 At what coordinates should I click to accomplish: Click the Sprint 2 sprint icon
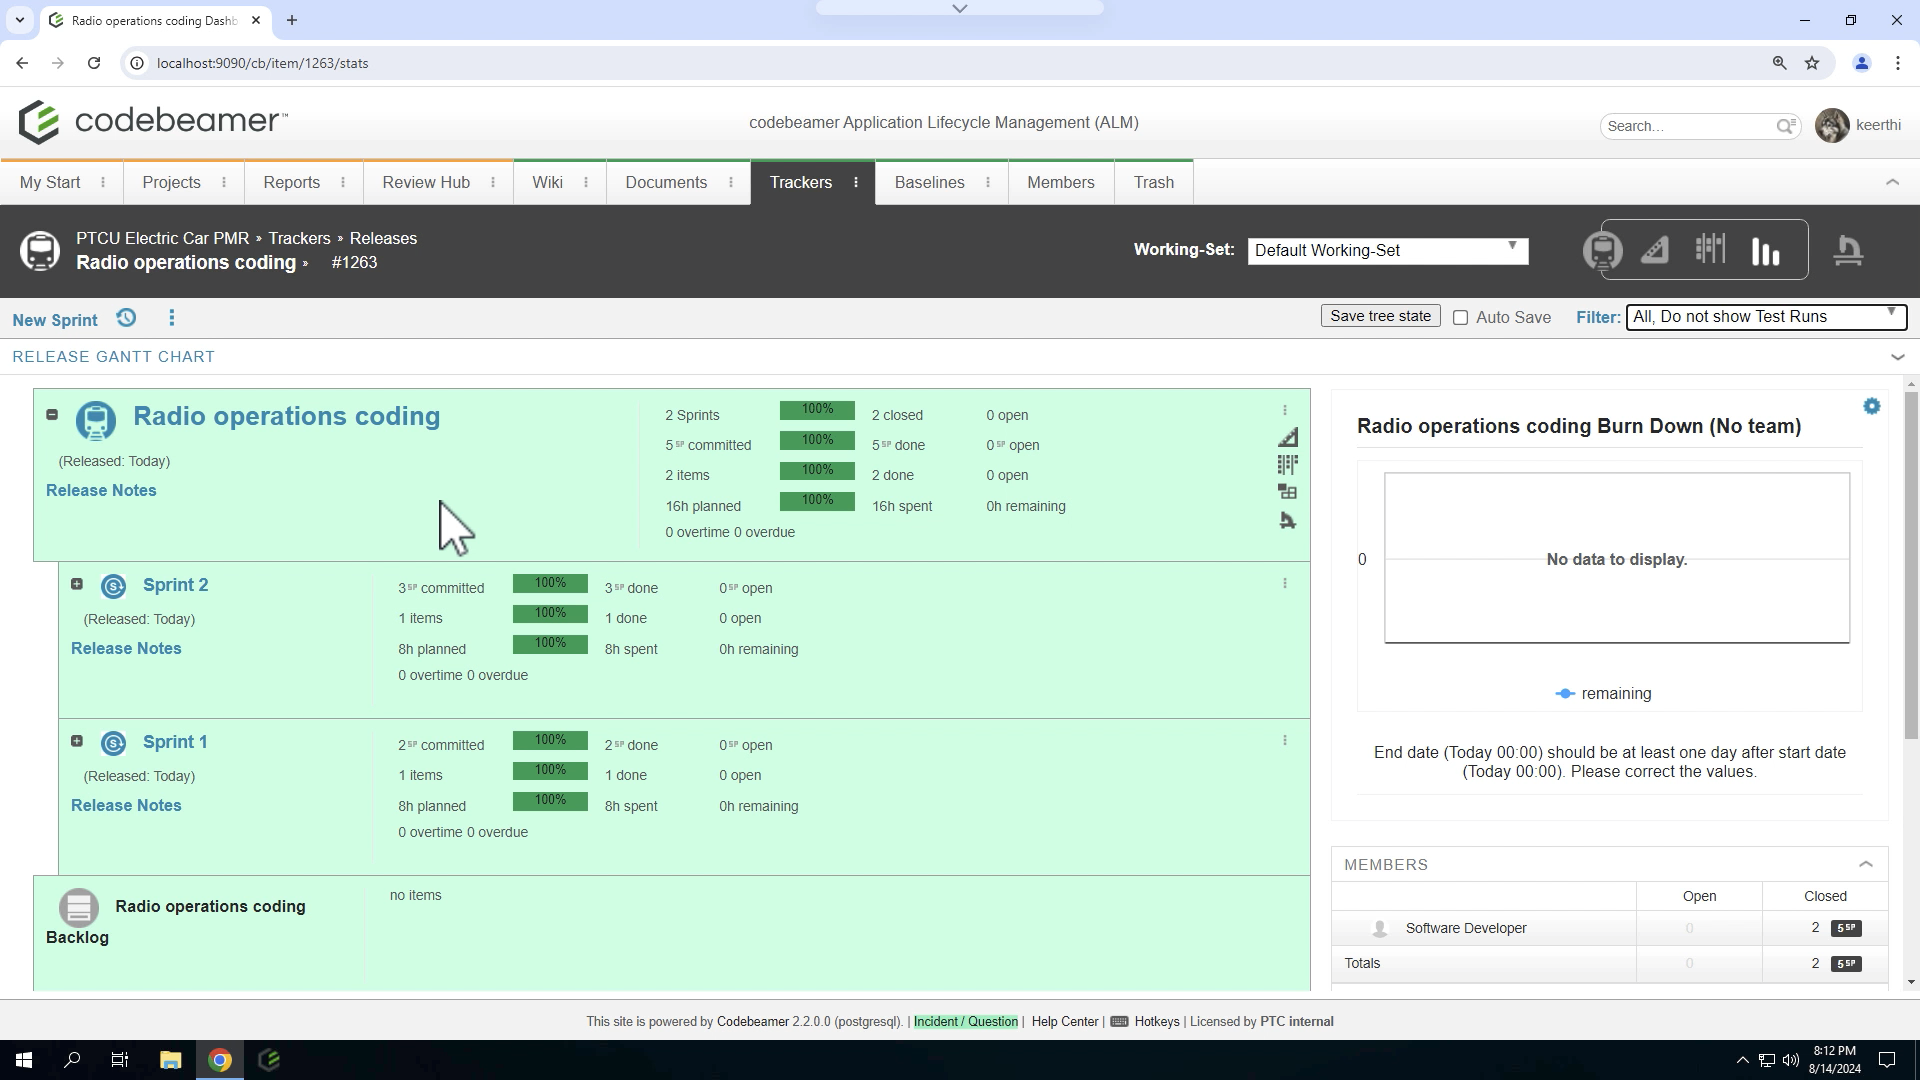tap(114, 586)
